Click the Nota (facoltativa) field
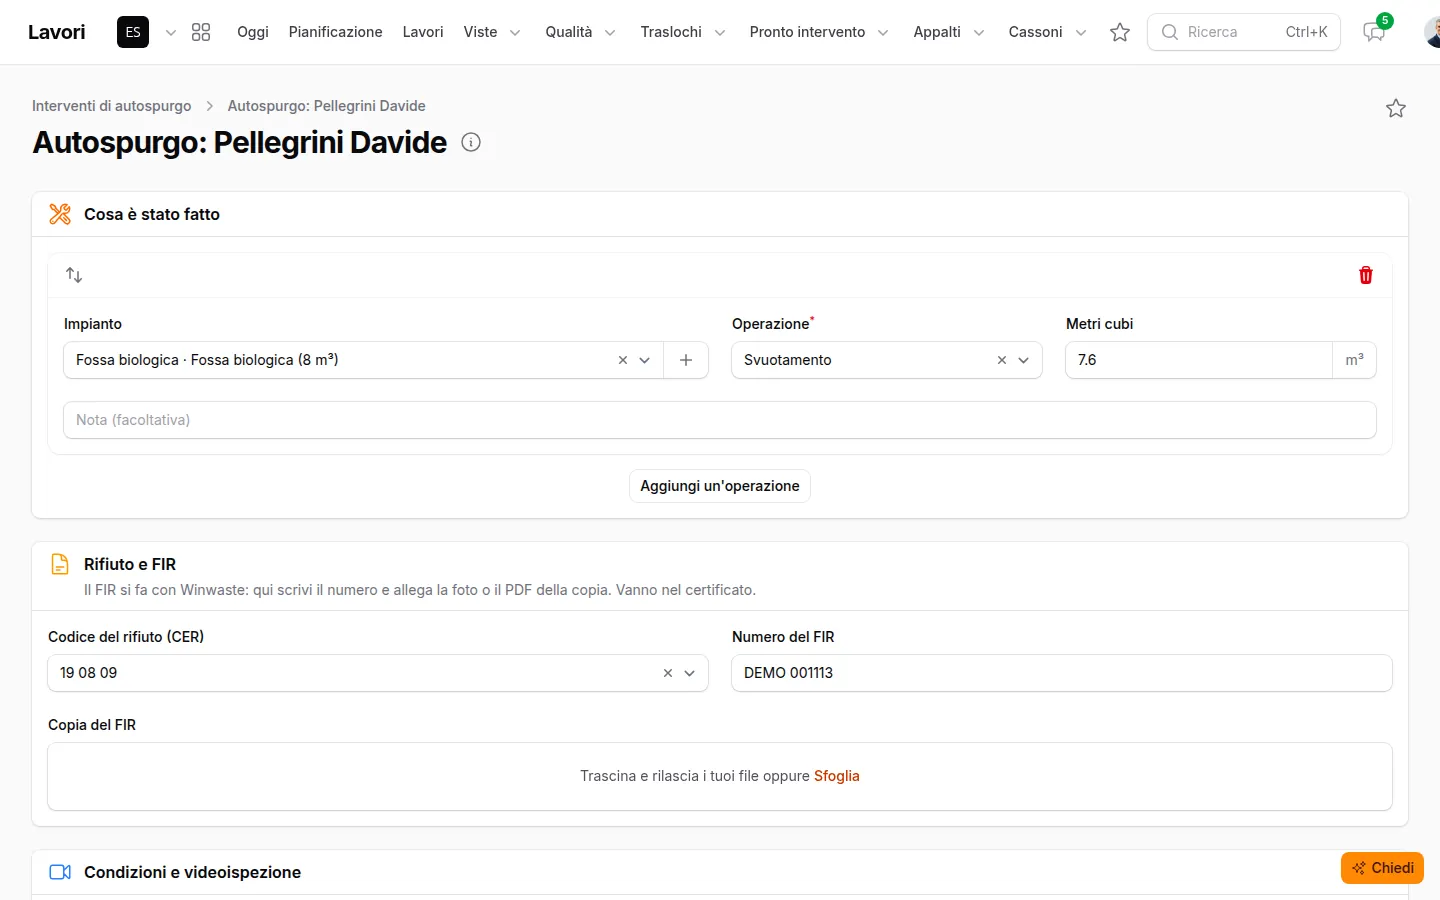 [720, 420]
